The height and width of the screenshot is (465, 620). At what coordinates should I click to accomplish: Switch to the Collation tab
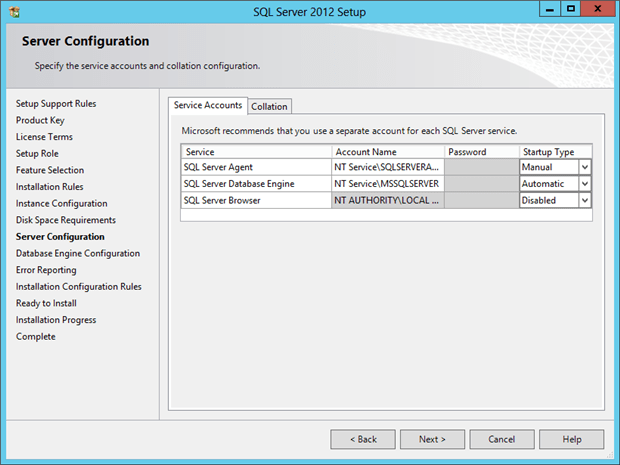point(269,106)
